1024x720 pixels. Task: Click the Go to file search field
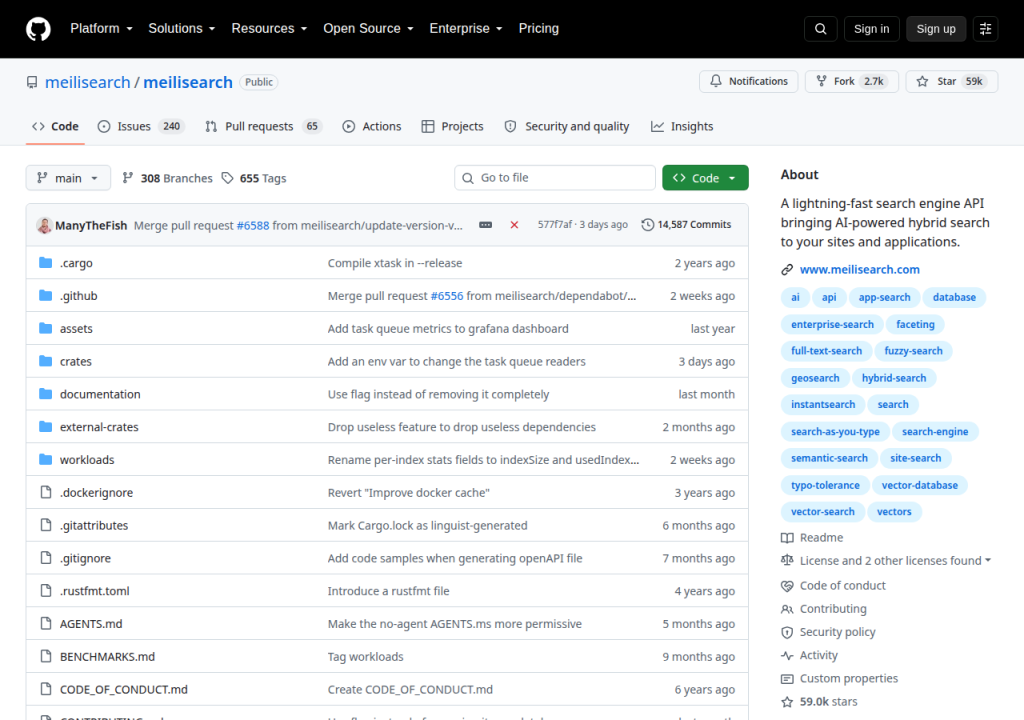pos(554,178)
